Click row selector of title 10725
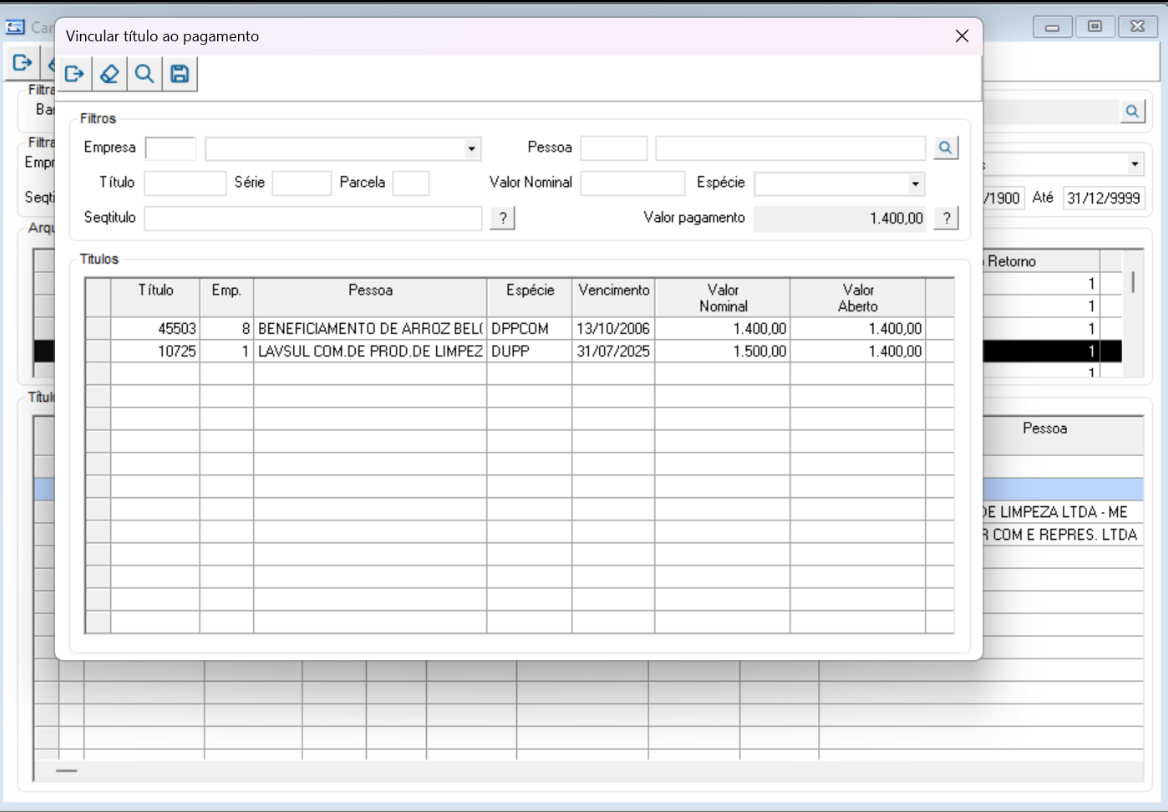Screen dimensions: 1168x812 pos(98,352)
